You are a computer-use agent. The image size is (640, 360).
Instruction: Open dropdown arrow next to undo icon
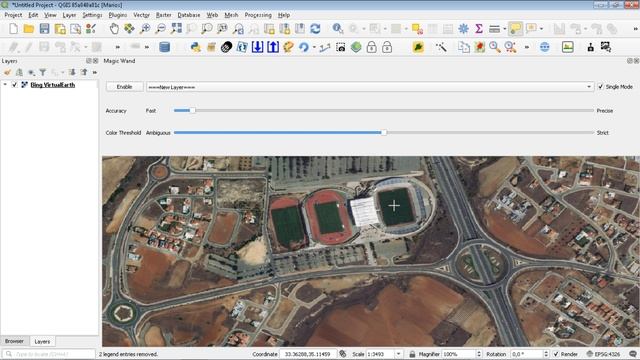point(314,47)
